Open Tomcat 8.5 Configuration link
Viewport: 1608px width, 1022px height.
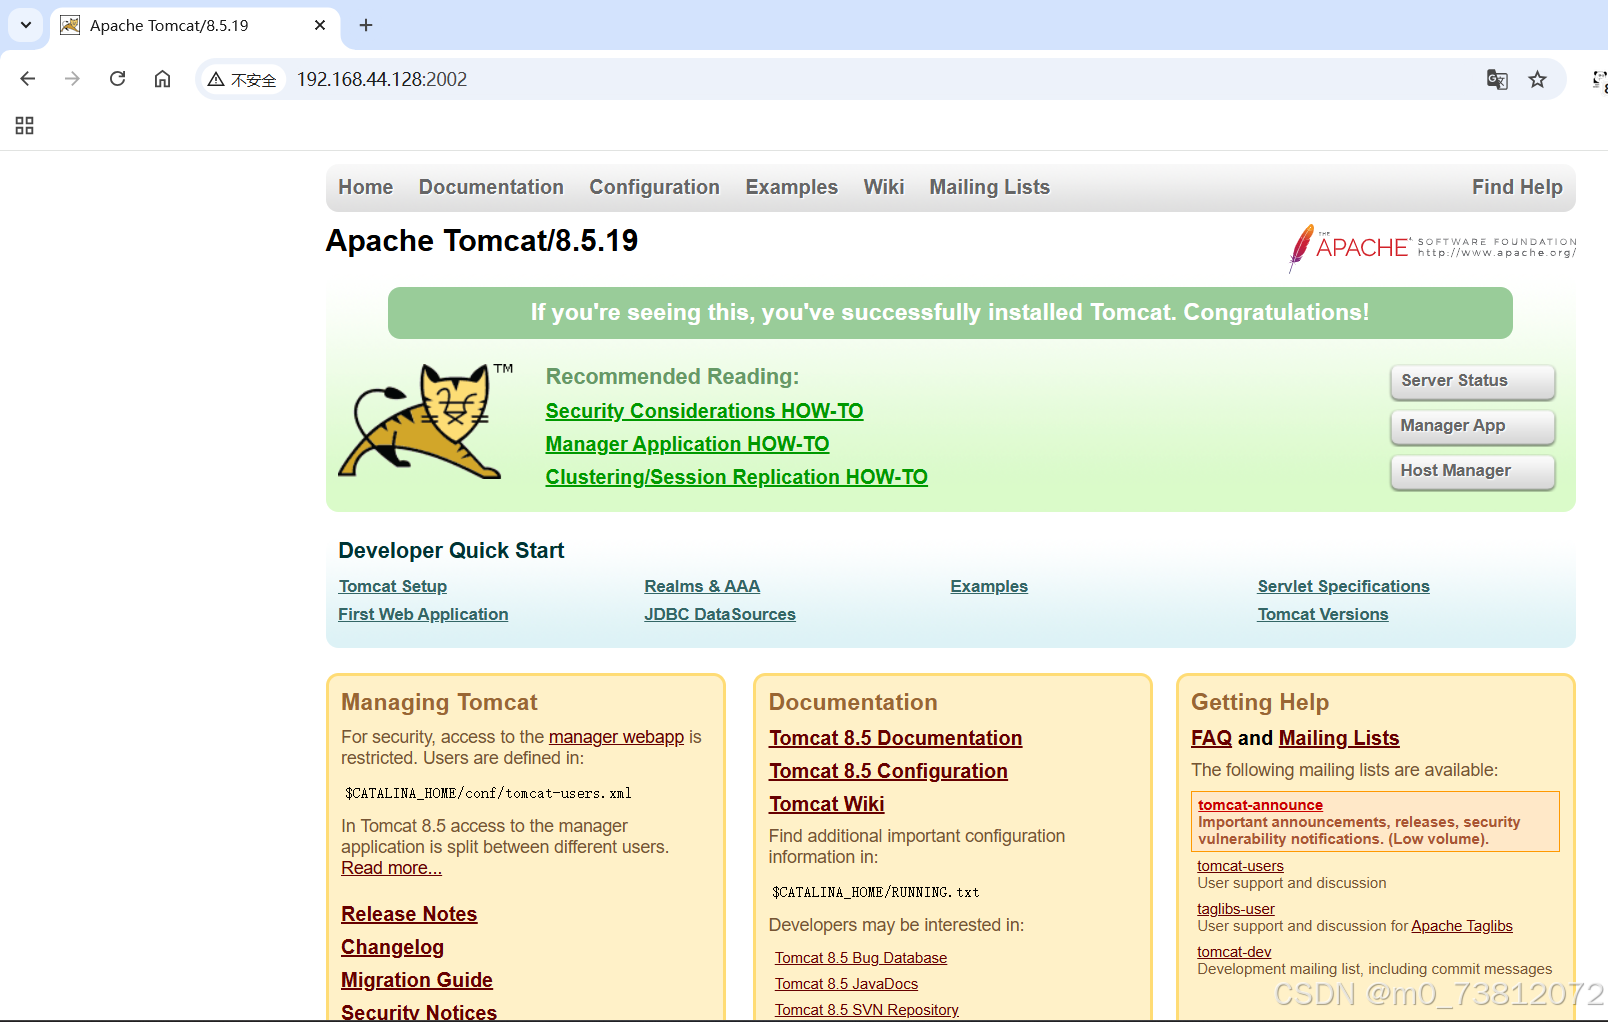coord(888,771)
